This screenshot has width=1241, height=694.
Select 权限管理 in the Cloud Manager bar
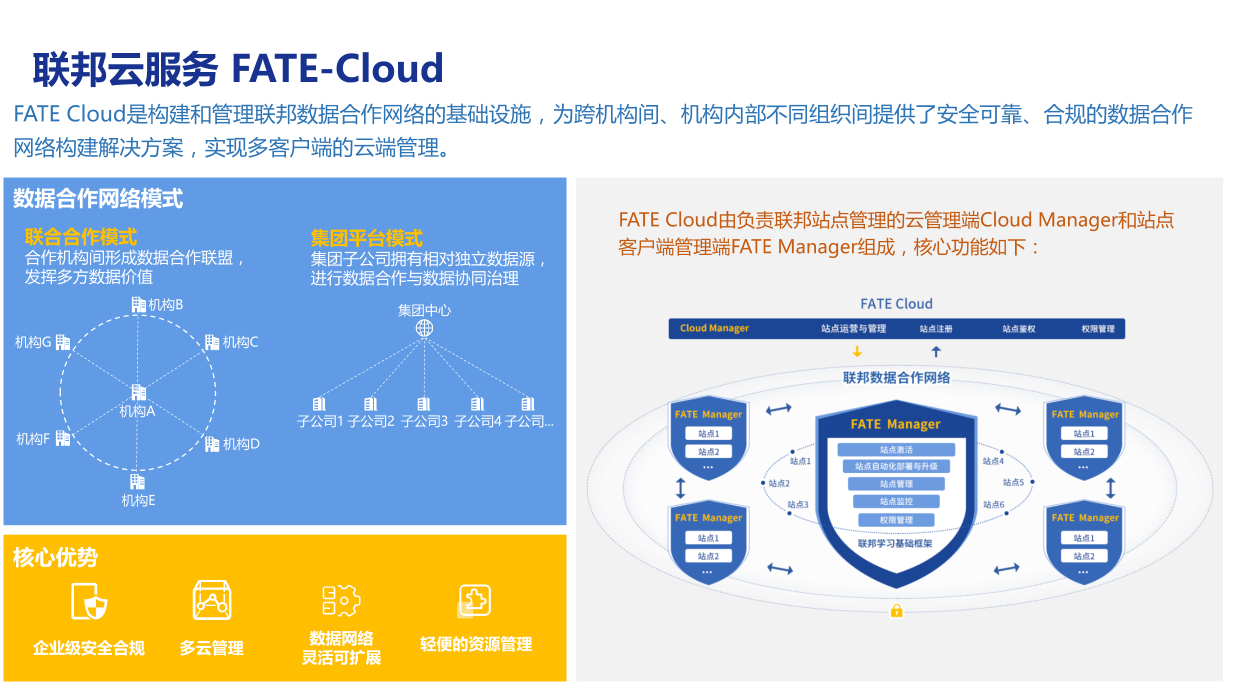pos(1097,328)
